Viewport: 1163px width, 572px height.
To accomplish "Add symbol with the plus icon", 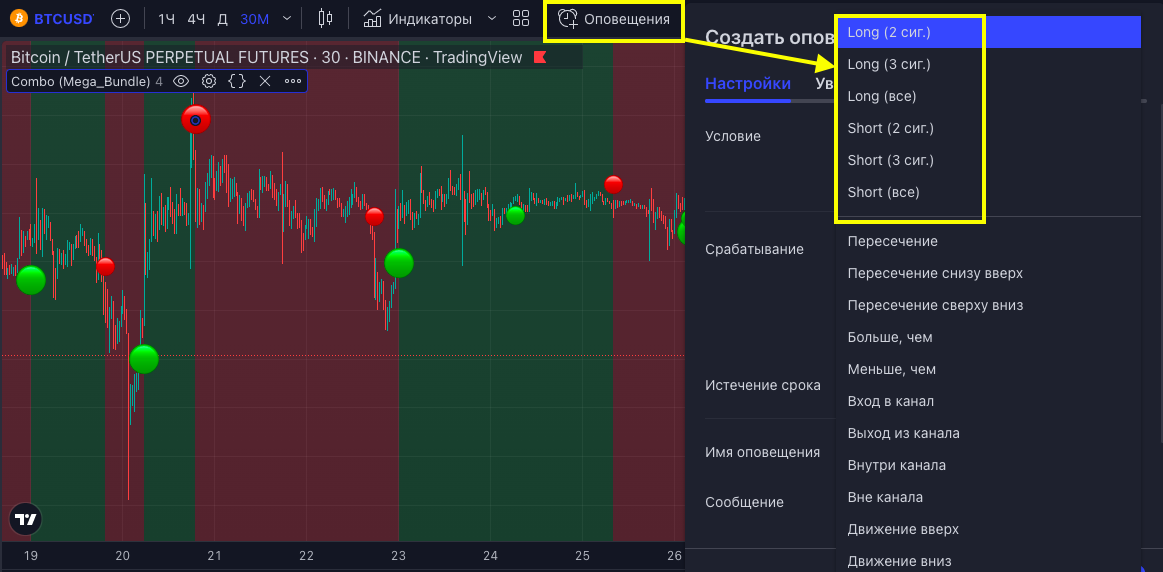I will [120, 19].
